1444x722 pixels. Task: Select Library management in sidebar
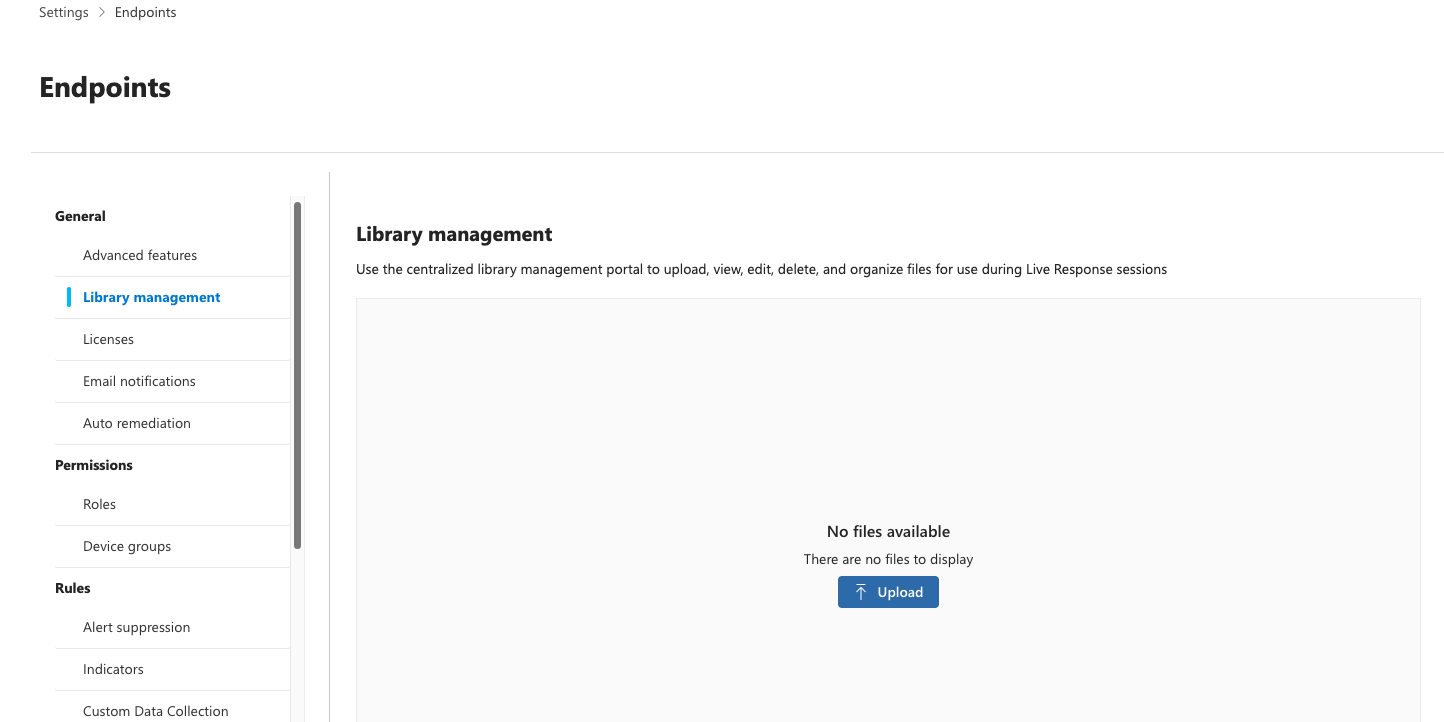pos(152,297)
